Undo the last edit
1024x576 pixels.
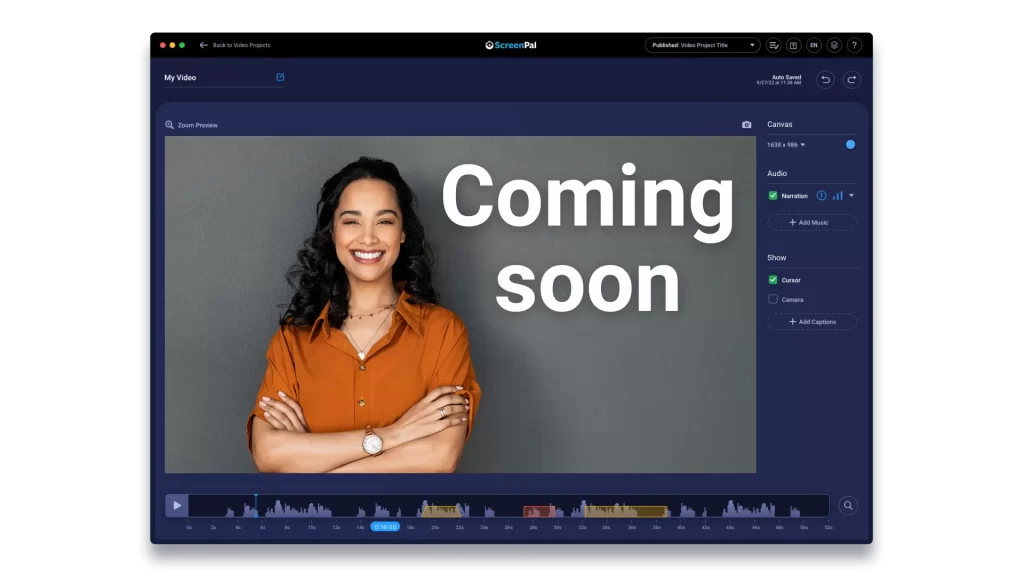(825, 80)
